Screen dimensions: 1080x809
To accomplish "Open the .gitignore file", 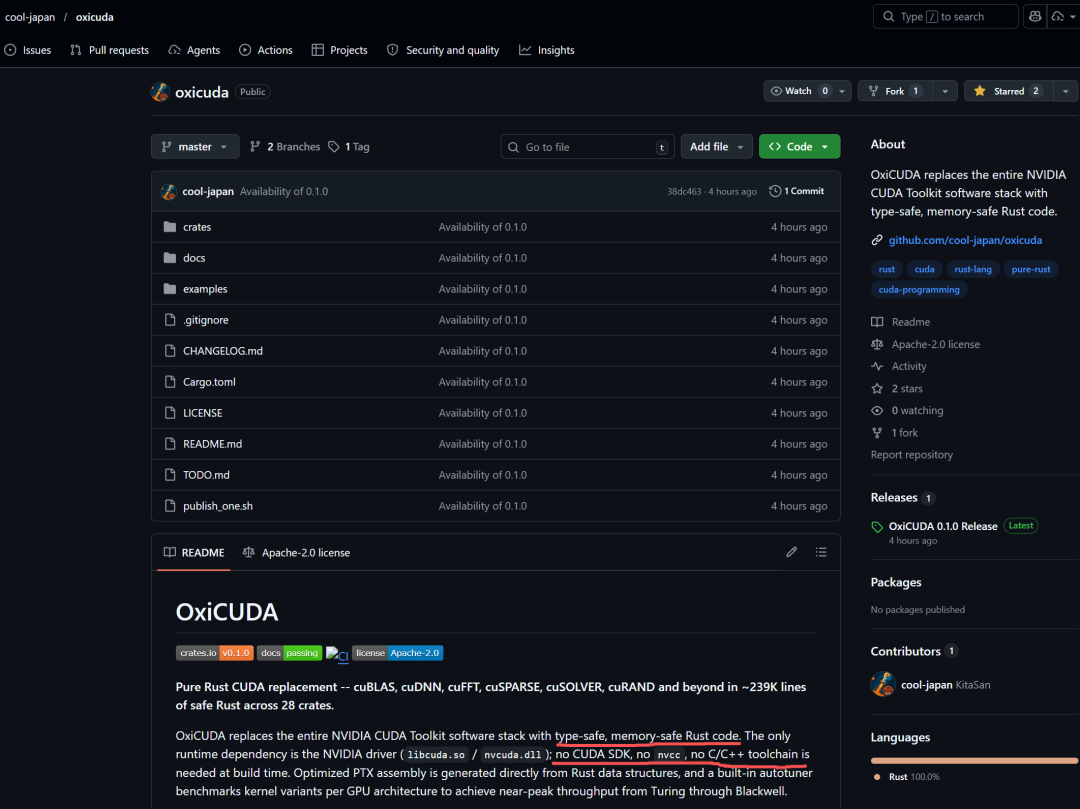I will coord(206,320).
